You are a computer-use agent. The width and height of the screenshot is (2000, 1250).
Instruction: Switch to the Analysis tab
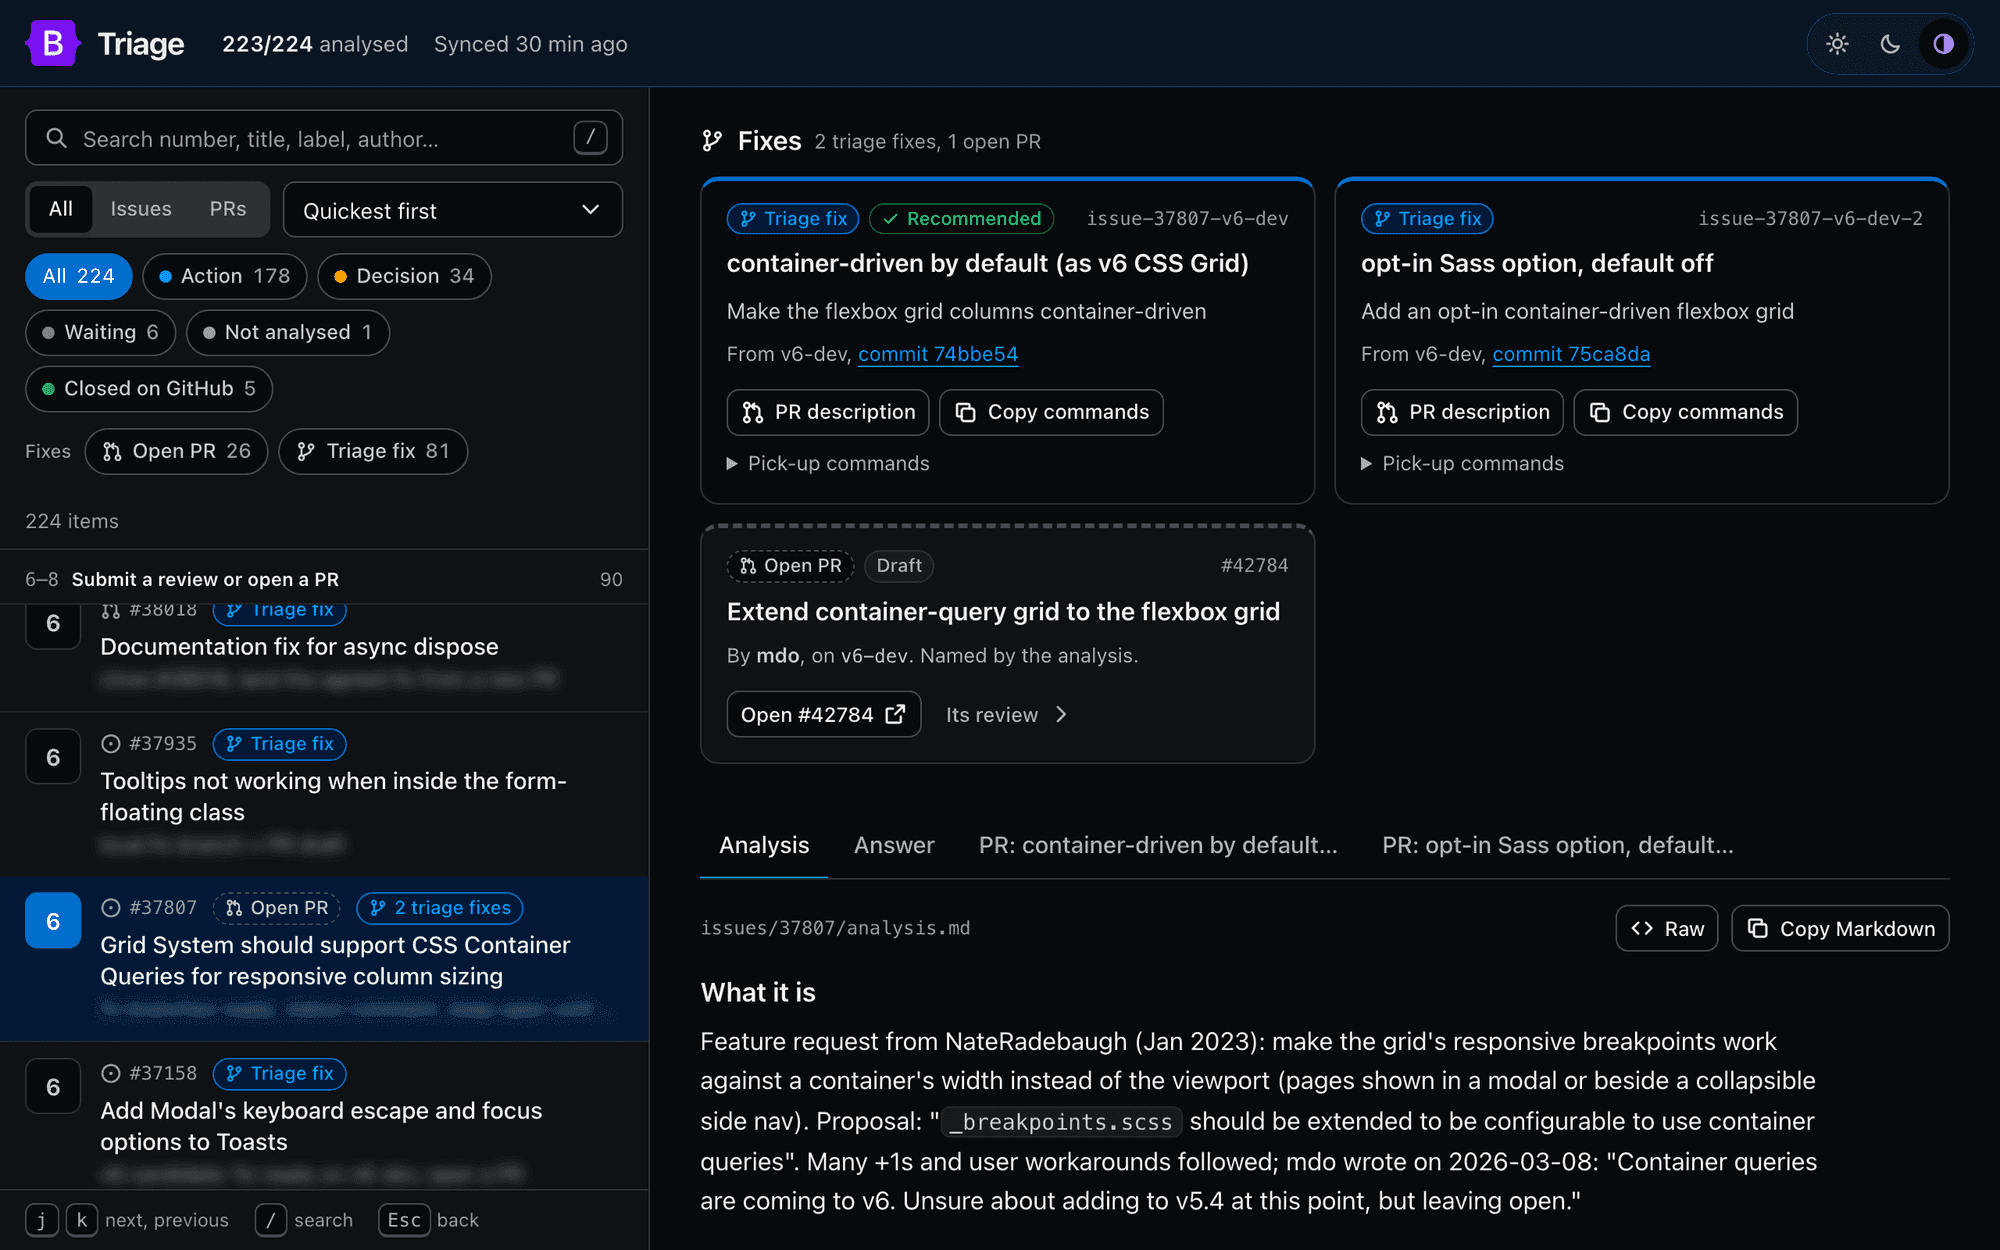(764, 845)
